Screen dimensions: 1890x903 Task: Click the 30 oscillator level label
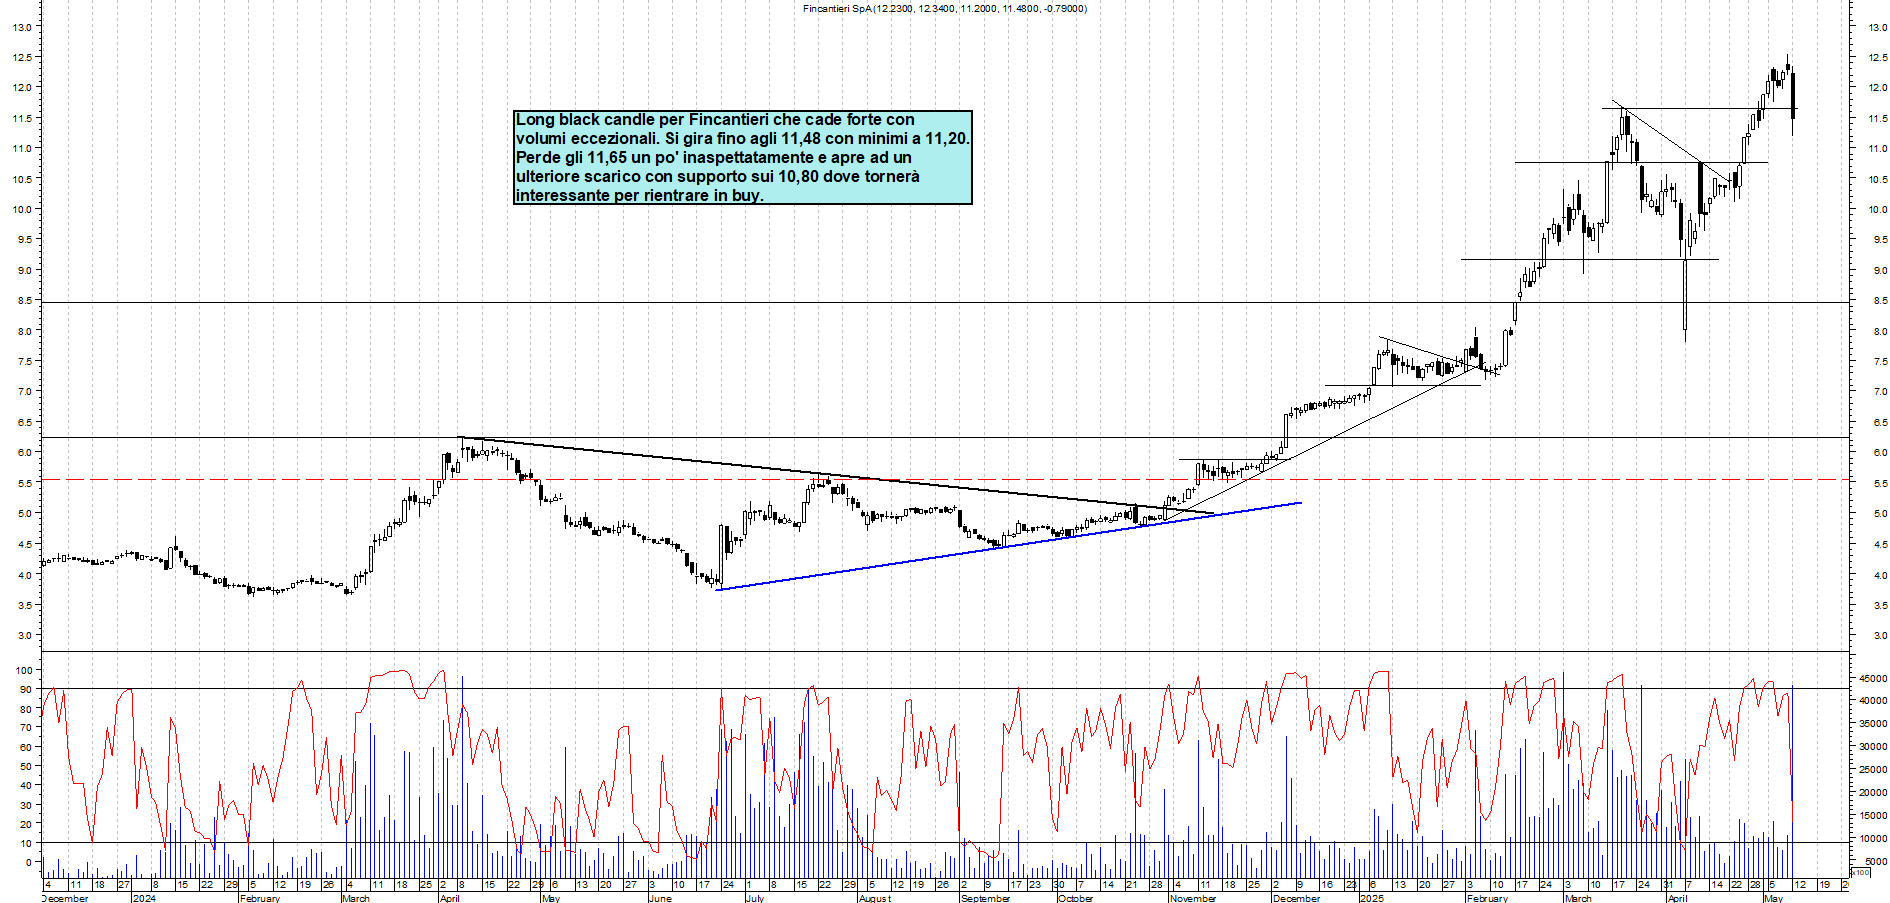tap(25, 805)
